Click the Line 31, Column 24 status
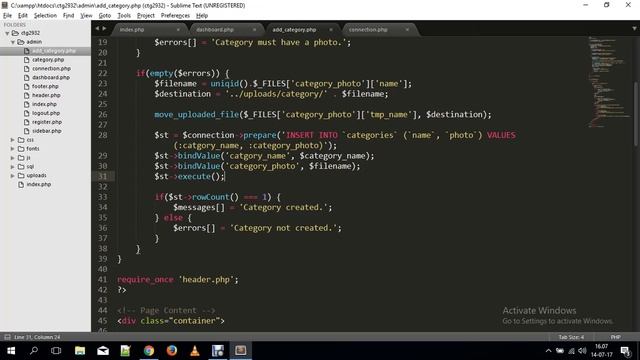This screenshot has height=360, width=640. point(37,337)
